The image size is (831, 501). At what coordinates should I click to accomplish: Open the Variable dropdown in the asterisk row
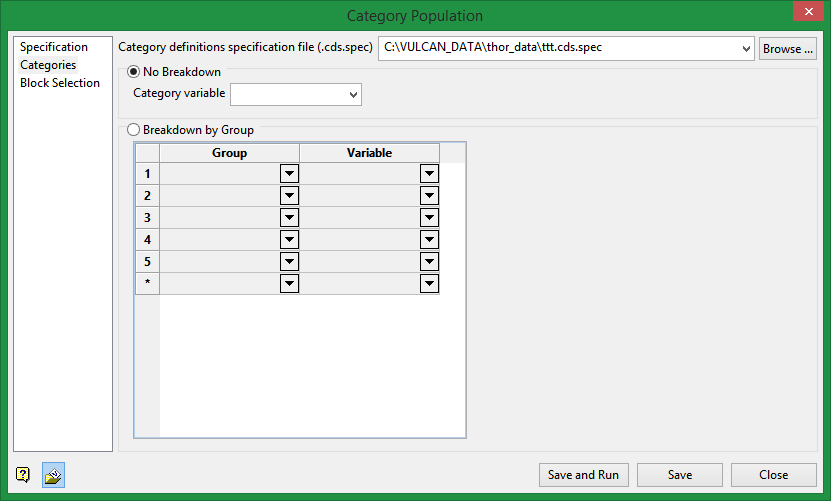click(429, 284)
